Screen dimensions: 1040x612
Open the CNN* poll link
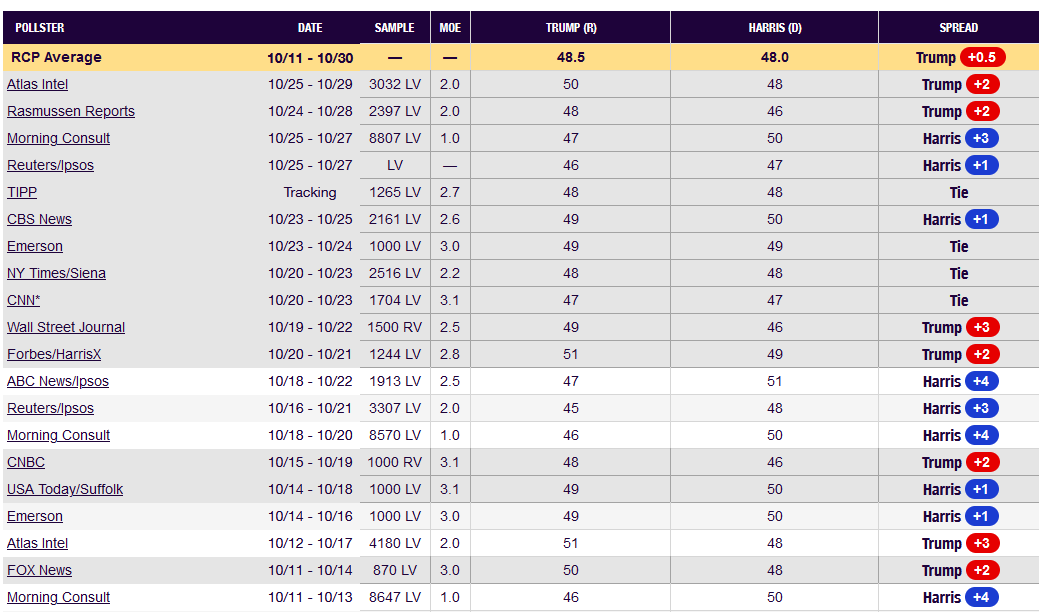tap(23, 300)
